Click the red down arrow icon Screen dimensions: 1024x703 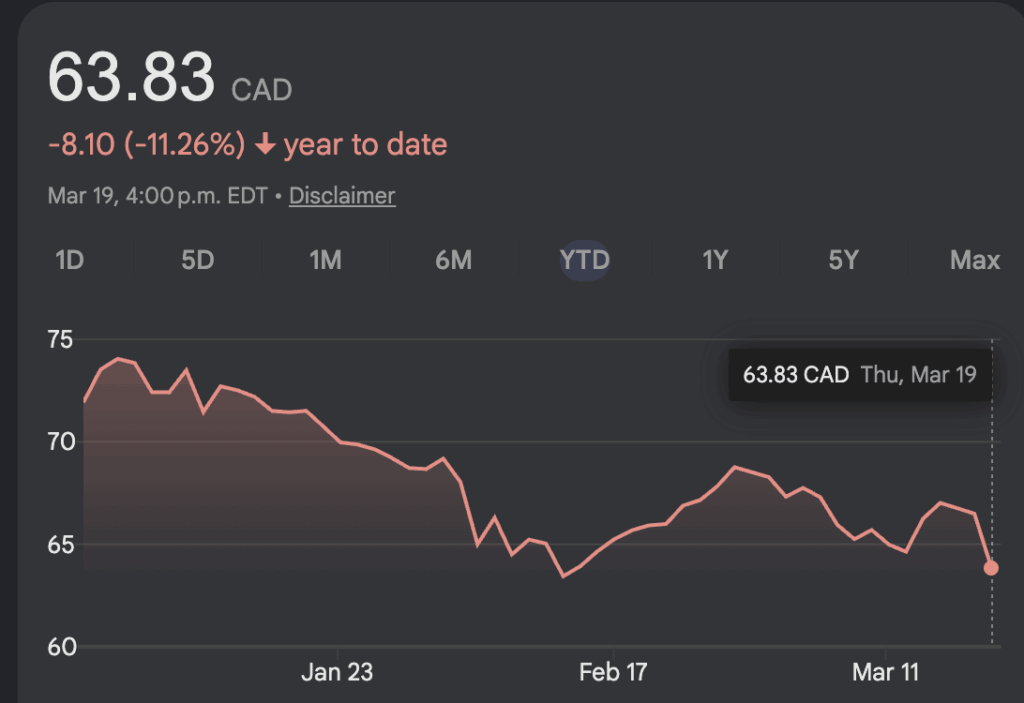[x=265, y=146]
